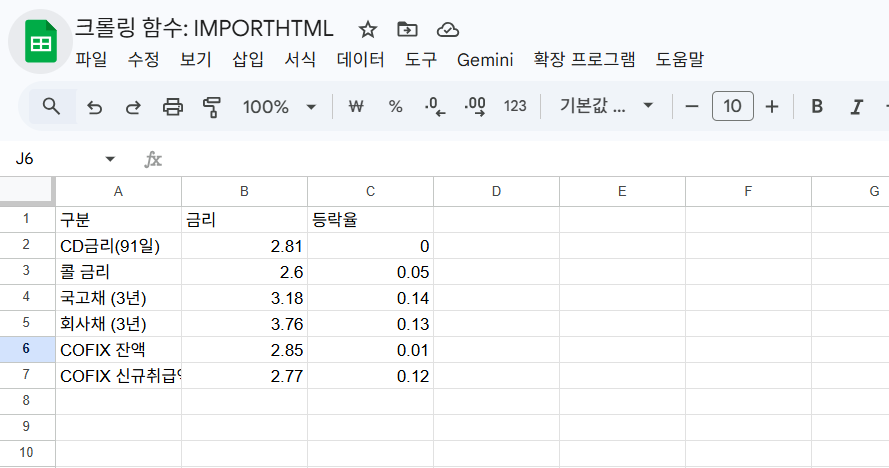The image size is (889, 468).
Task: Select the paint format roller
Action: [211, 107]
